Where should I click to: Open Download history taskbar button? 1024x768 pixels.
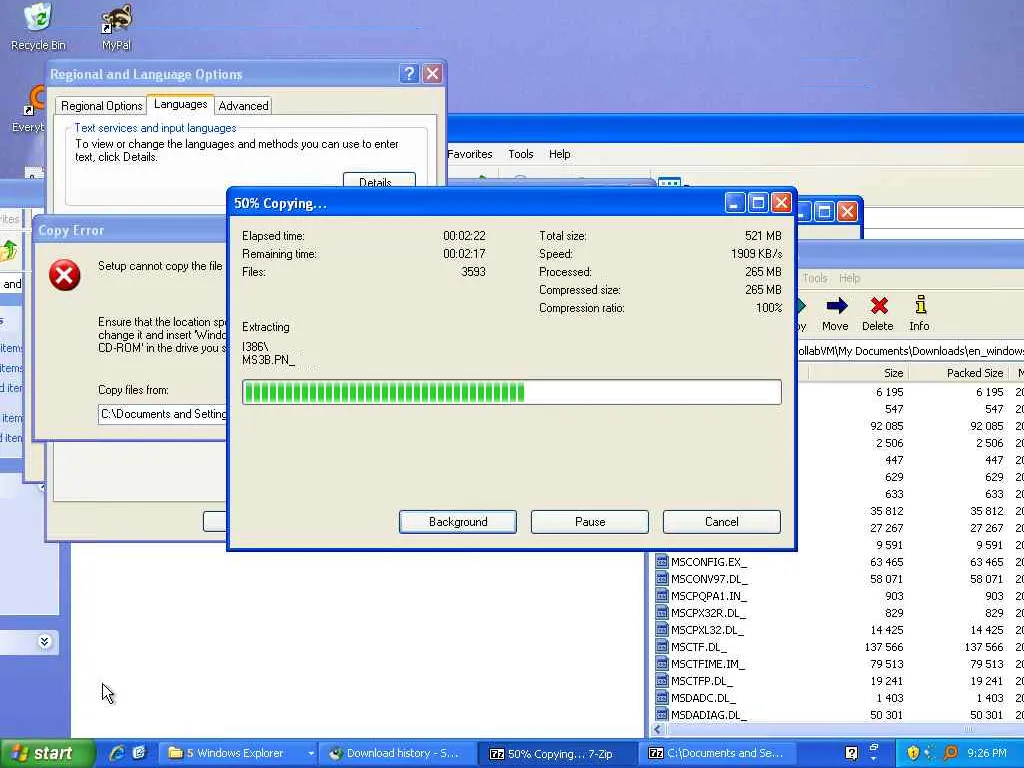tap(398, 753)
